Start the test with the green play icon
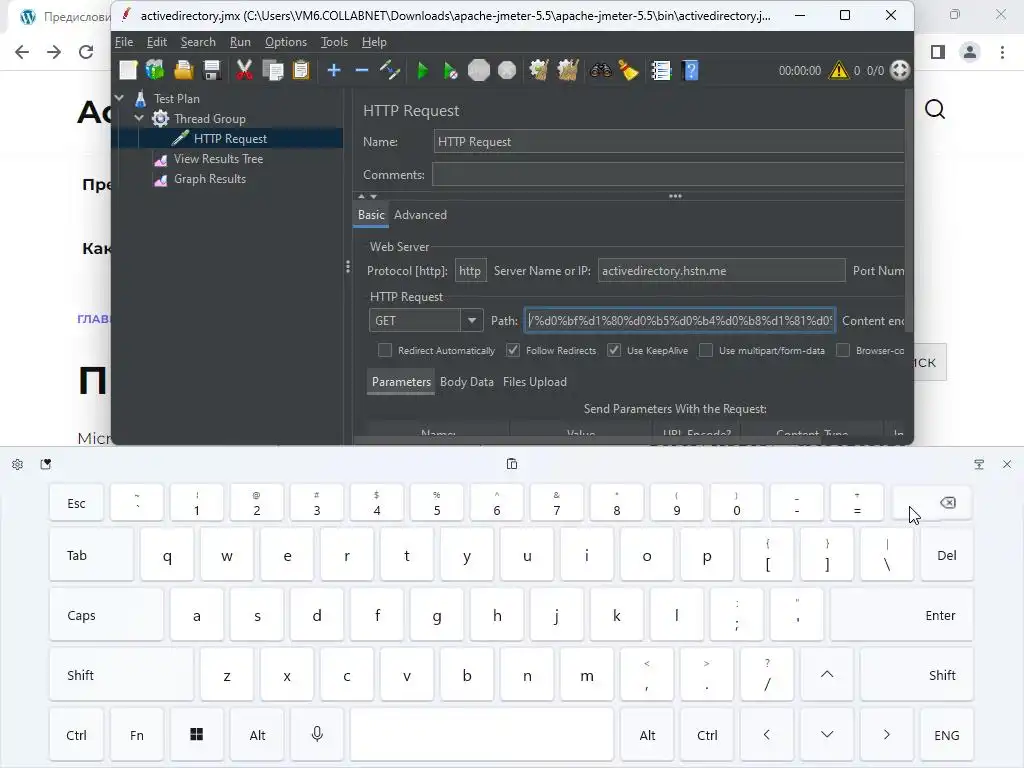1024x768 pixels. pyautogui.click(x=423, y=70)
